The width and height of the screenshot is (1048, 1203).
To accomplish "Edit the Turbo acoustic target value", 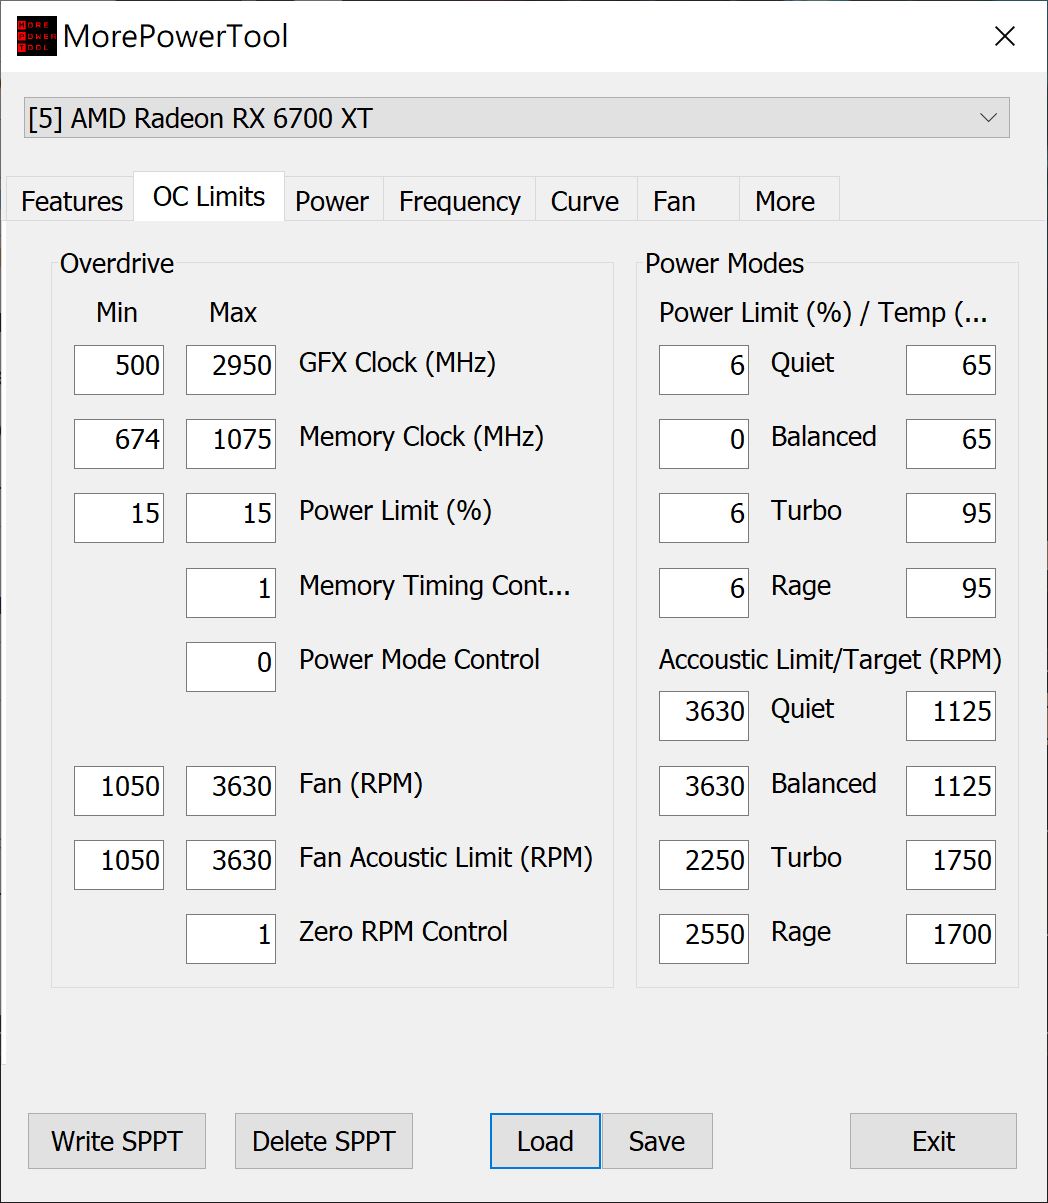I will pyautogui.click(x=950, y=864).
